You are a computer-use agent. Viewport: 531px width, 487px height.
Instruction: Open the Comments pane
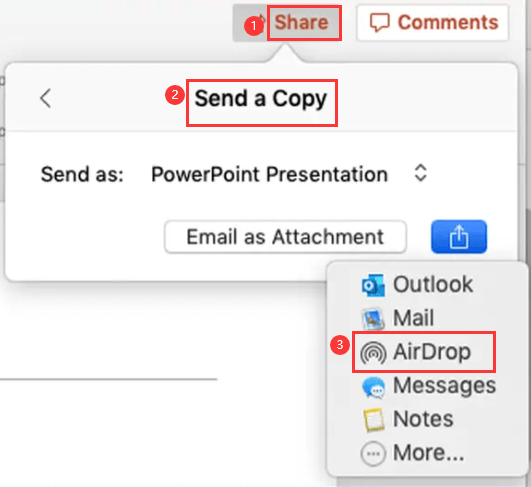point(433,23)
